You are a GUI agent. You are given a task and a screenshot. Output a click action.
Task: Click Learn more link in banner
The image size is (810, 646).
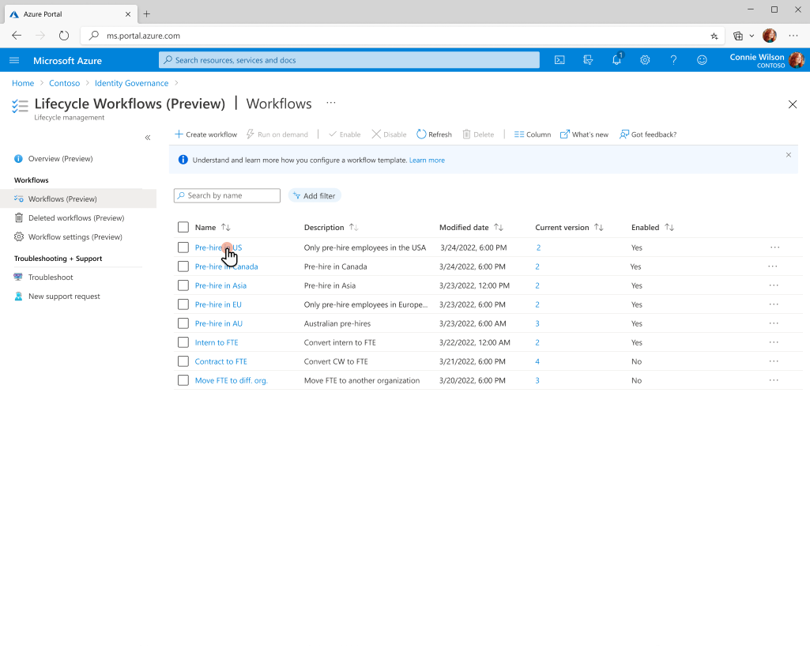pyautogui.click(x=427, y=160)
